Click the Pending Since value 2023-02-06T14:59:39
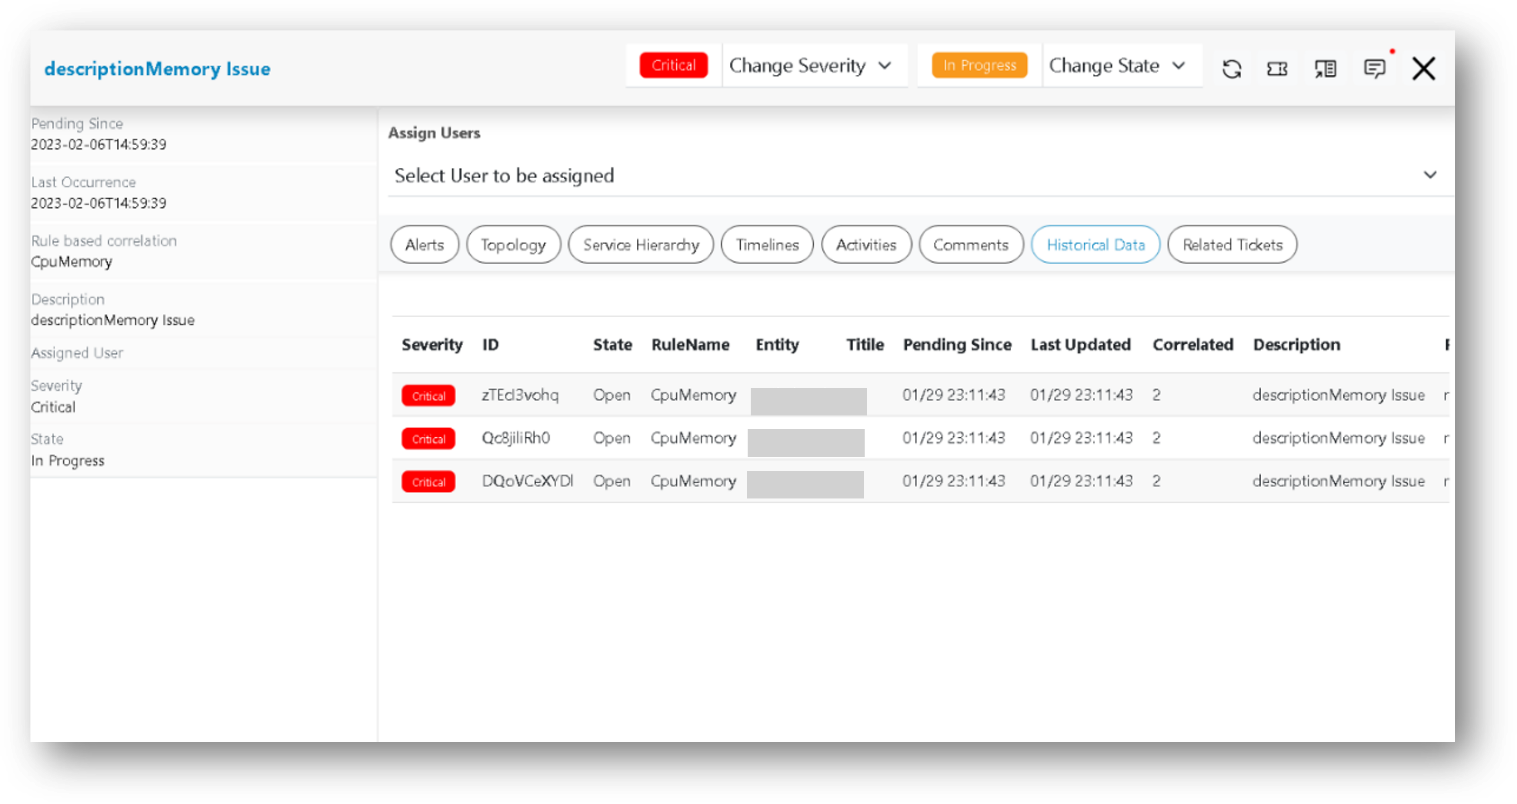1517x804 pixels. pyautogui.click(x=98, y=144)
